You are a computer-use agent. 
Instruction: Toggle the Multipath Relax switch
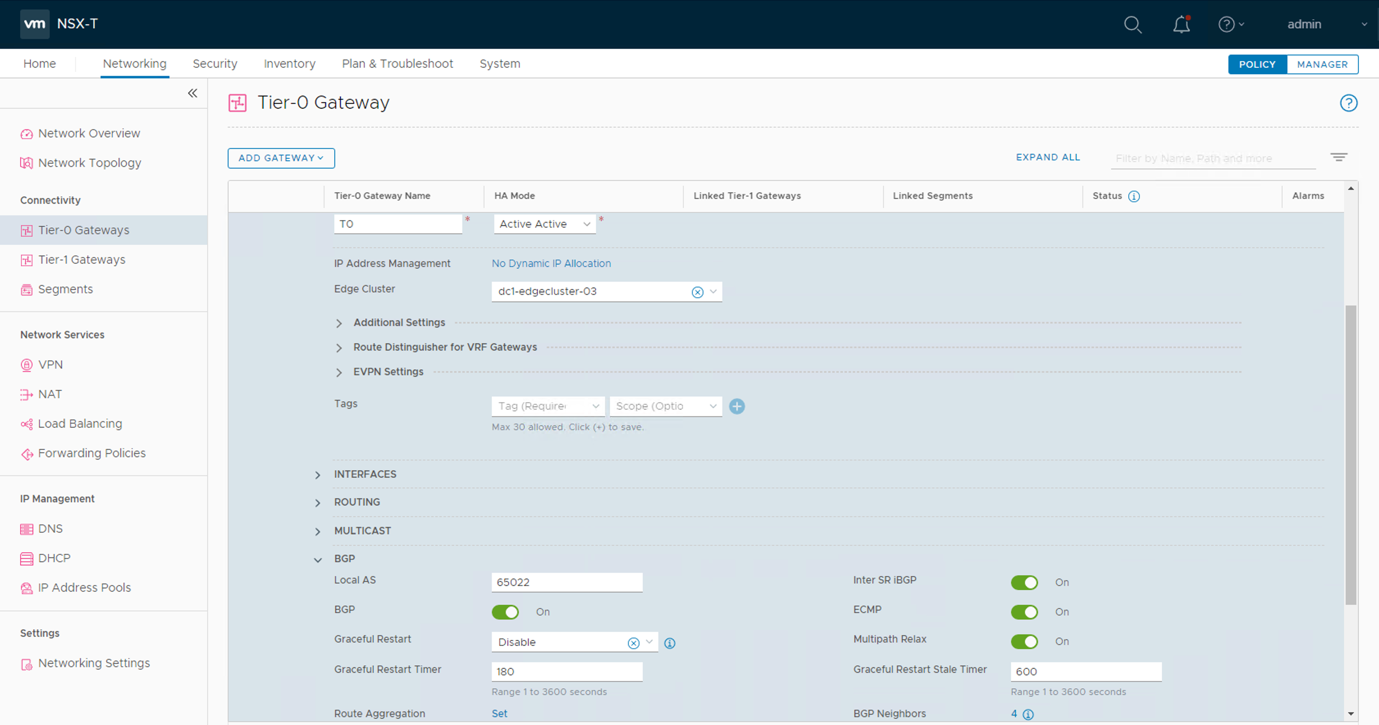click(x=1024, y=641)
